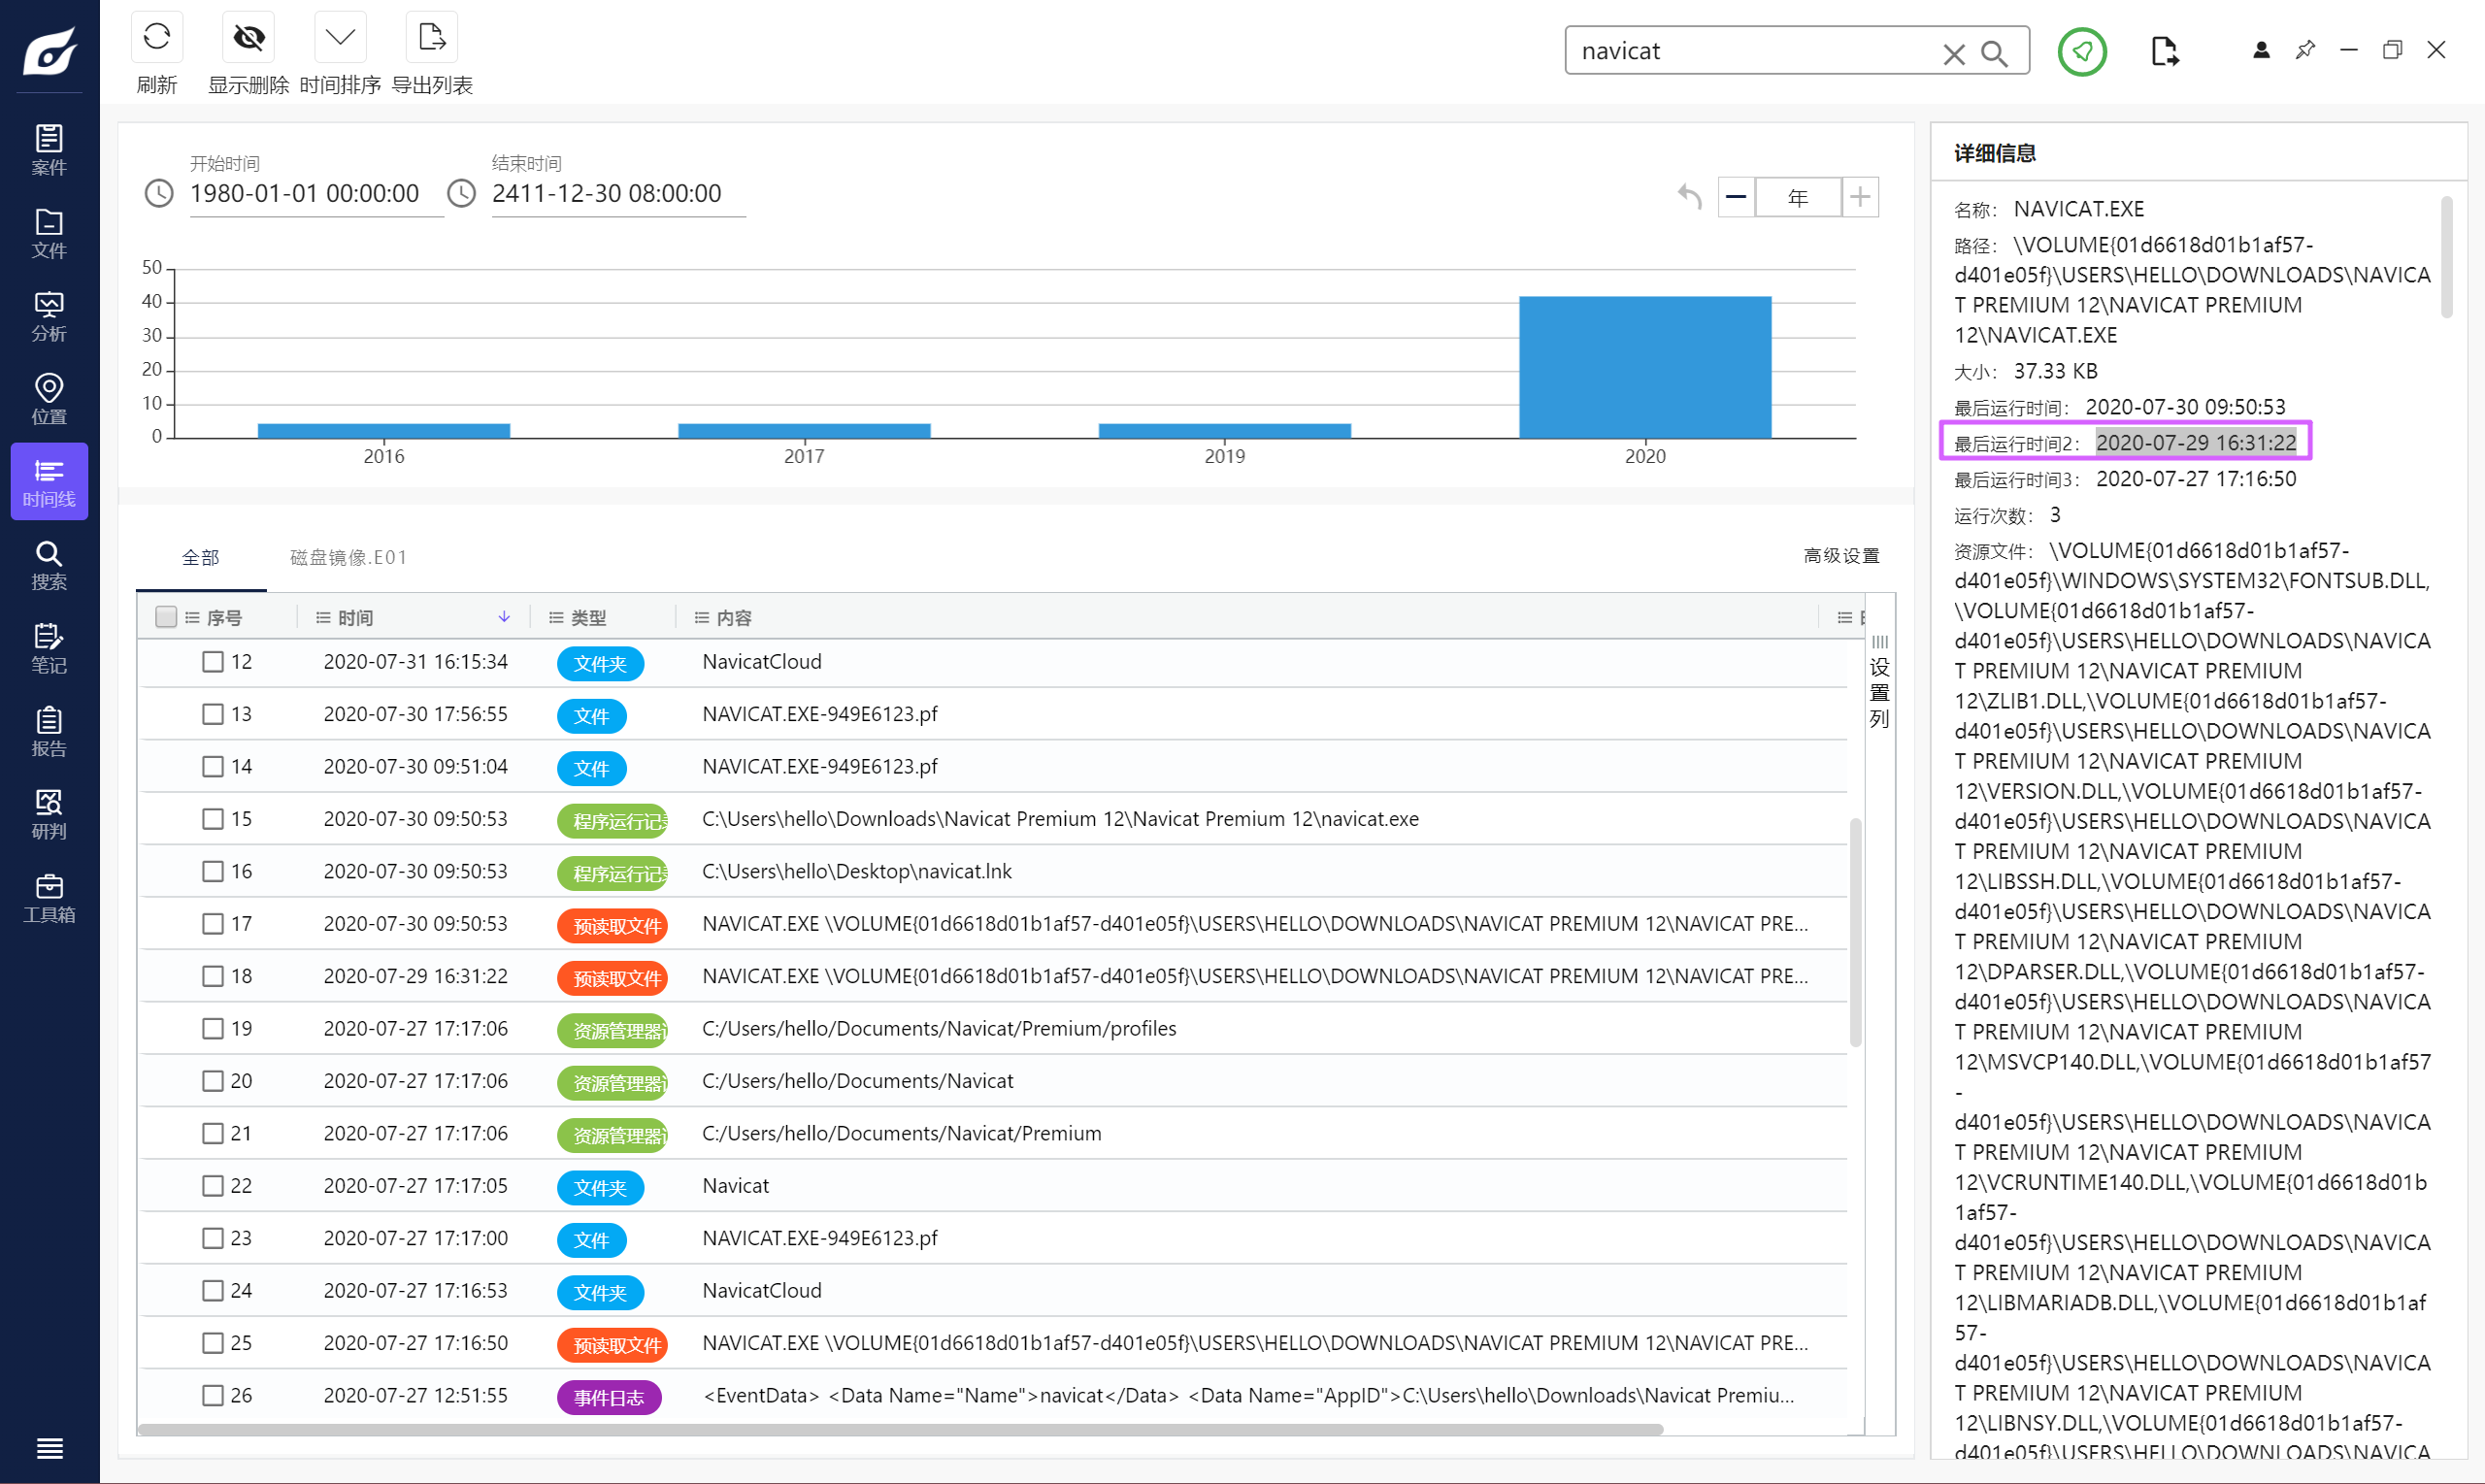
Task: Check the row 17 checkbox
Action: (212, 923)
